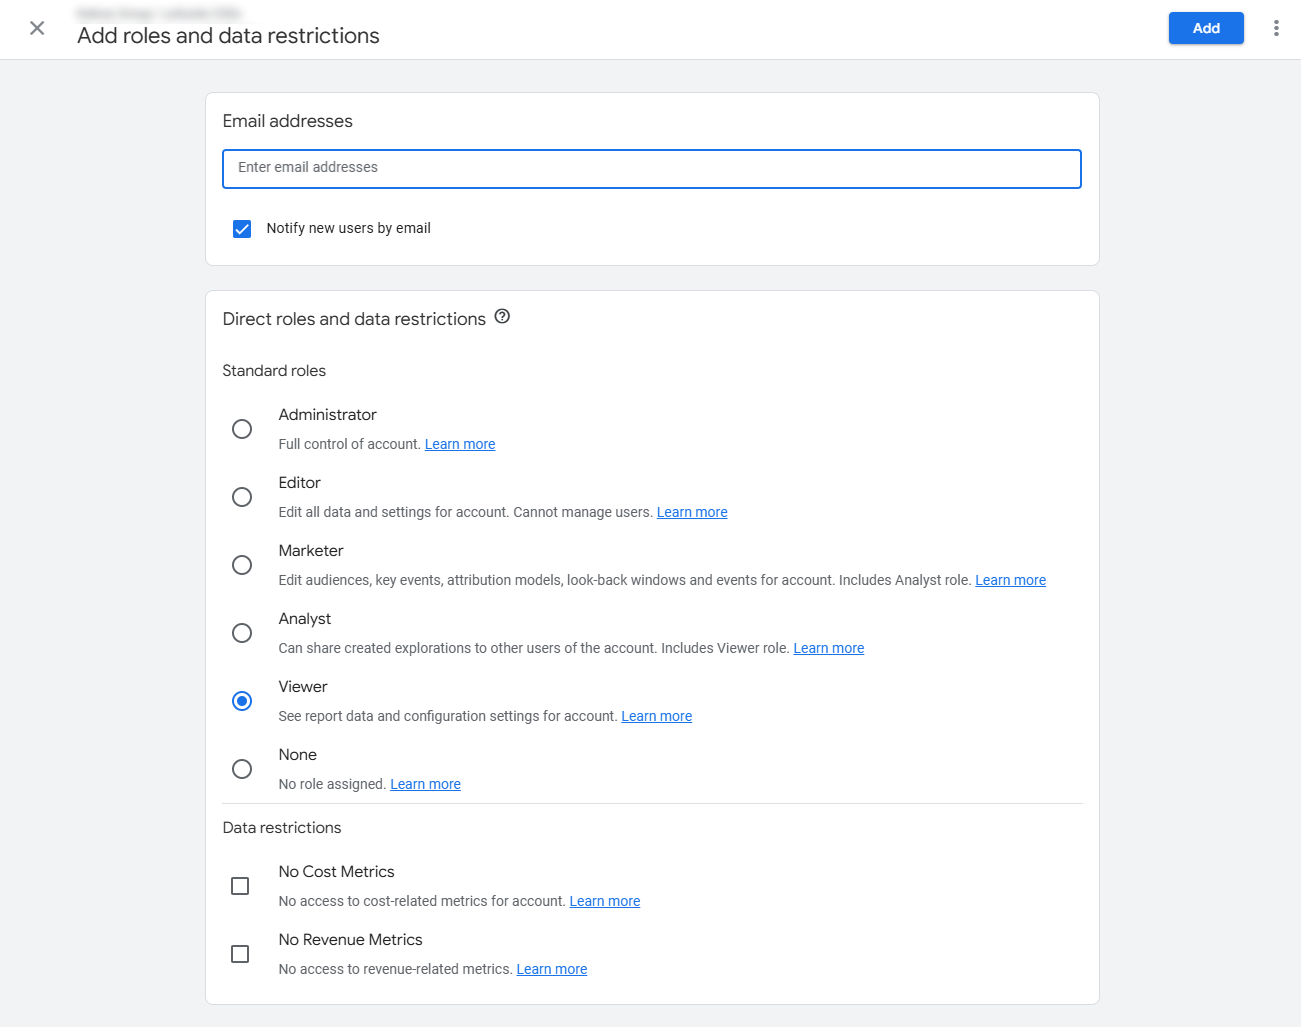The width and height of the screenshot is (1301, 1027).
Task: Choose the Marketer role
Action: [x=242, y=565]
